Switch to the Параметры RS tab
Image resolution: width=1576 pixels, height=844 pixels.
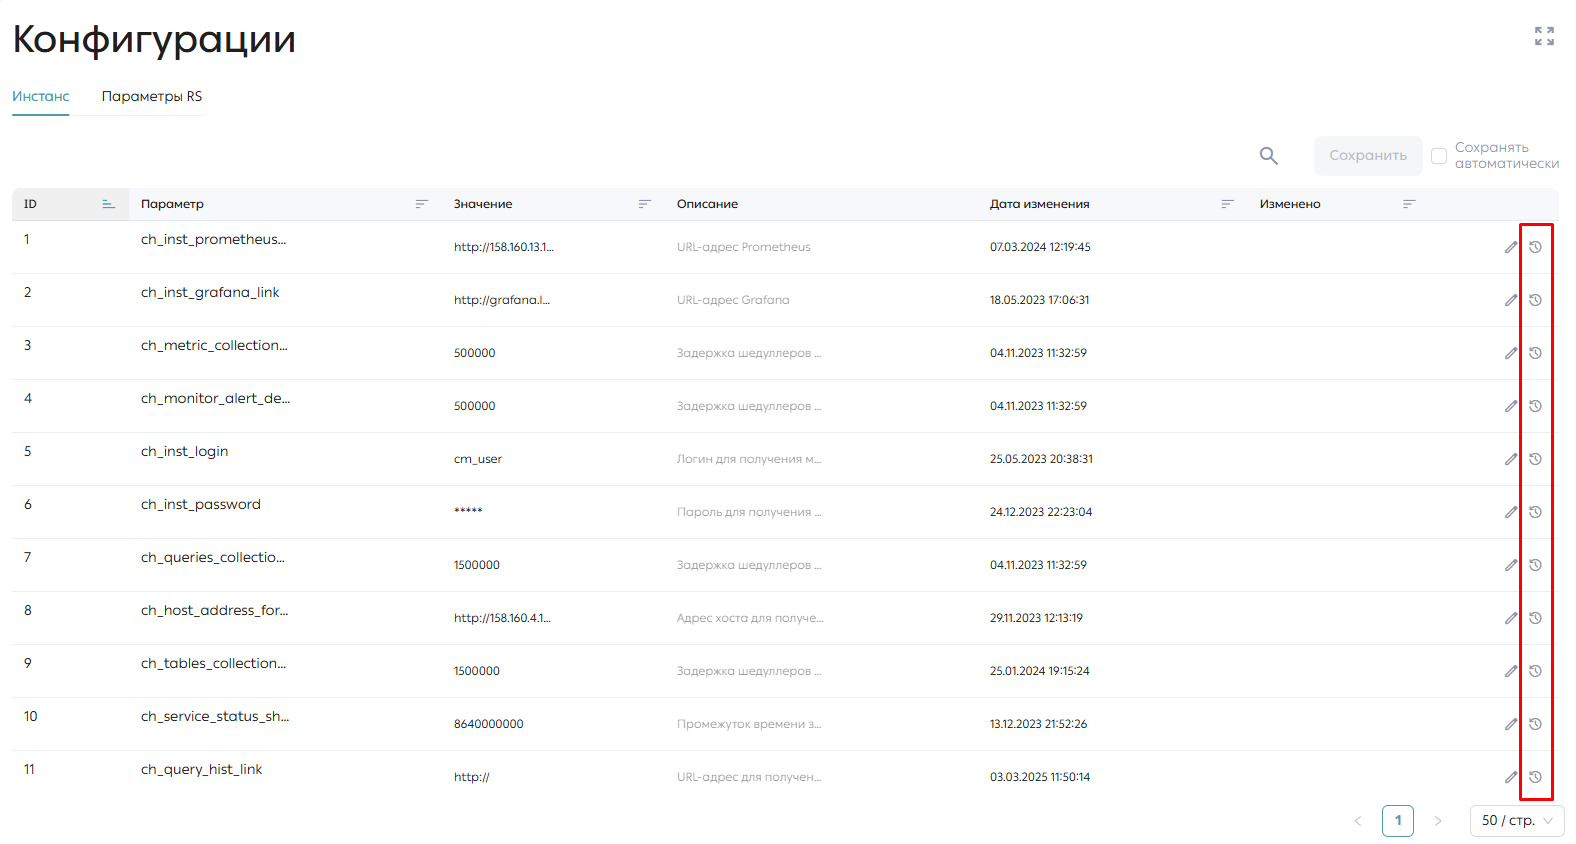click(152, 97)
